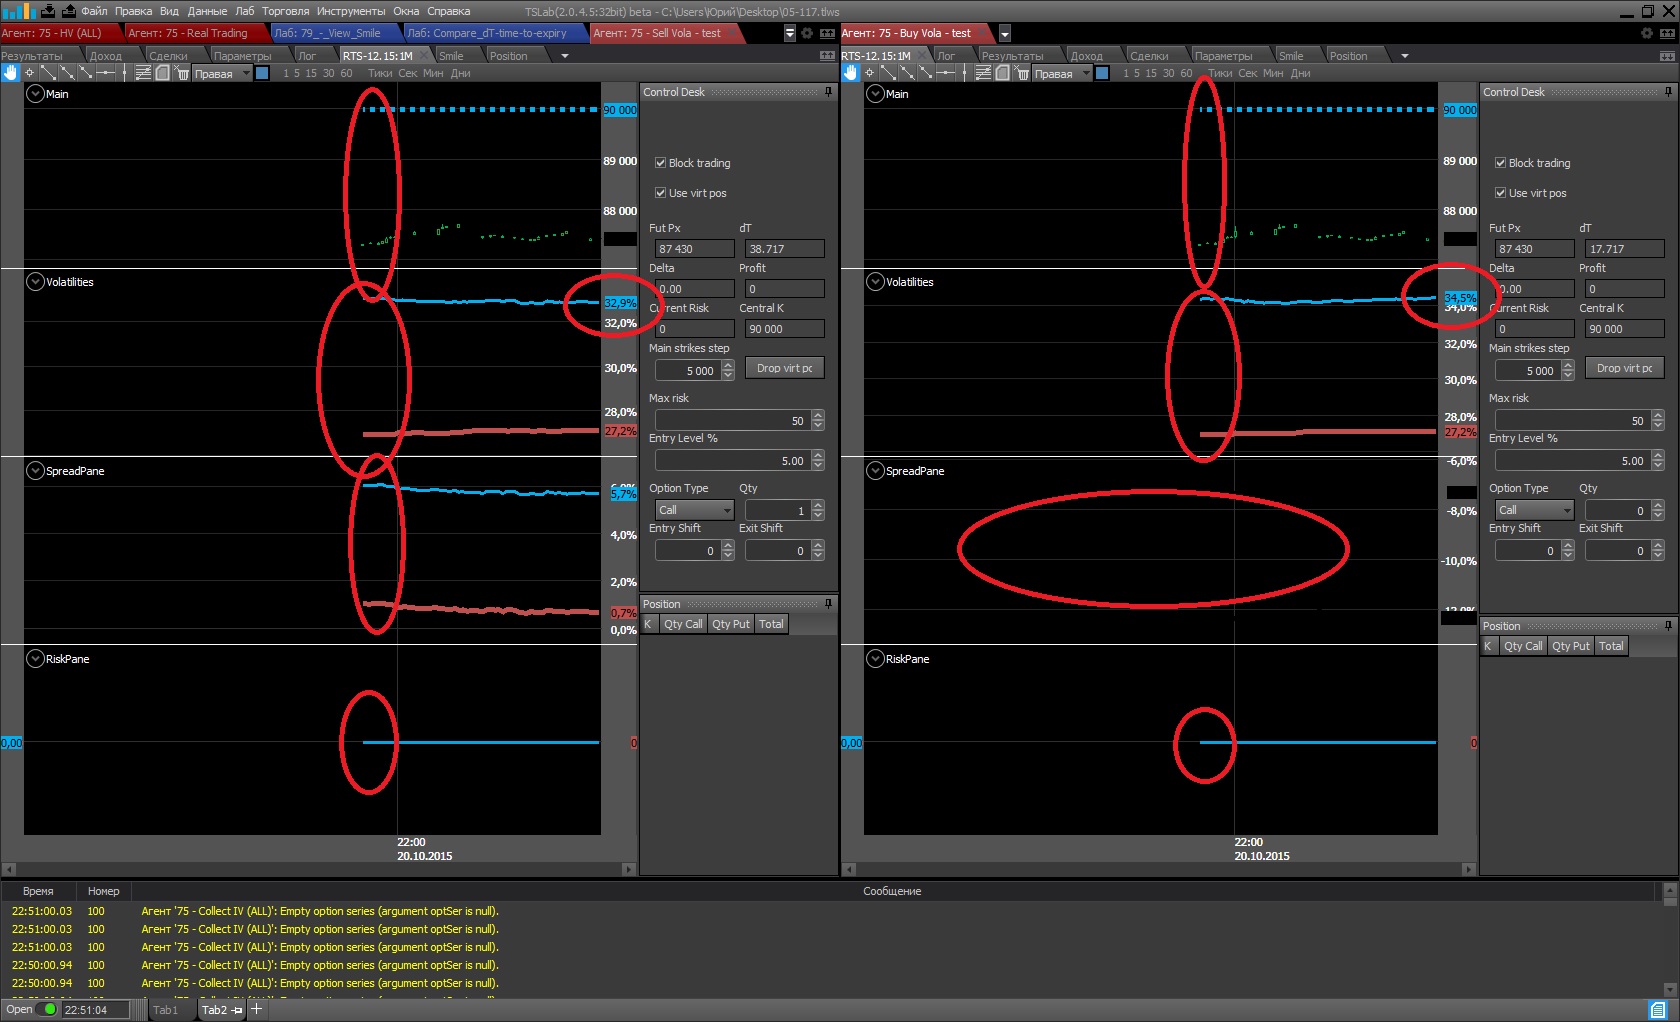1680x1022 pixels.
Task: Sort log by the Время column header
Action: click(x=38, y=891)
